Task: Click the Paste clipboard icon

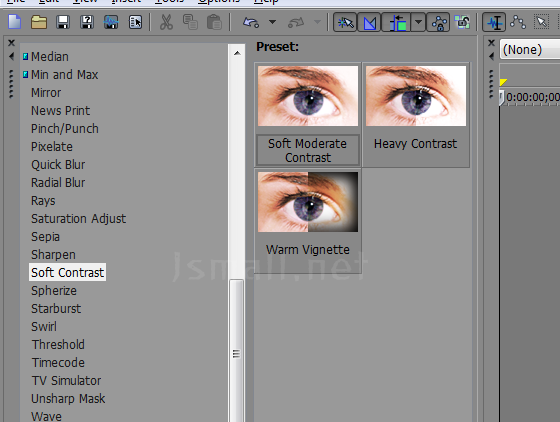Action: pos(214,22)
